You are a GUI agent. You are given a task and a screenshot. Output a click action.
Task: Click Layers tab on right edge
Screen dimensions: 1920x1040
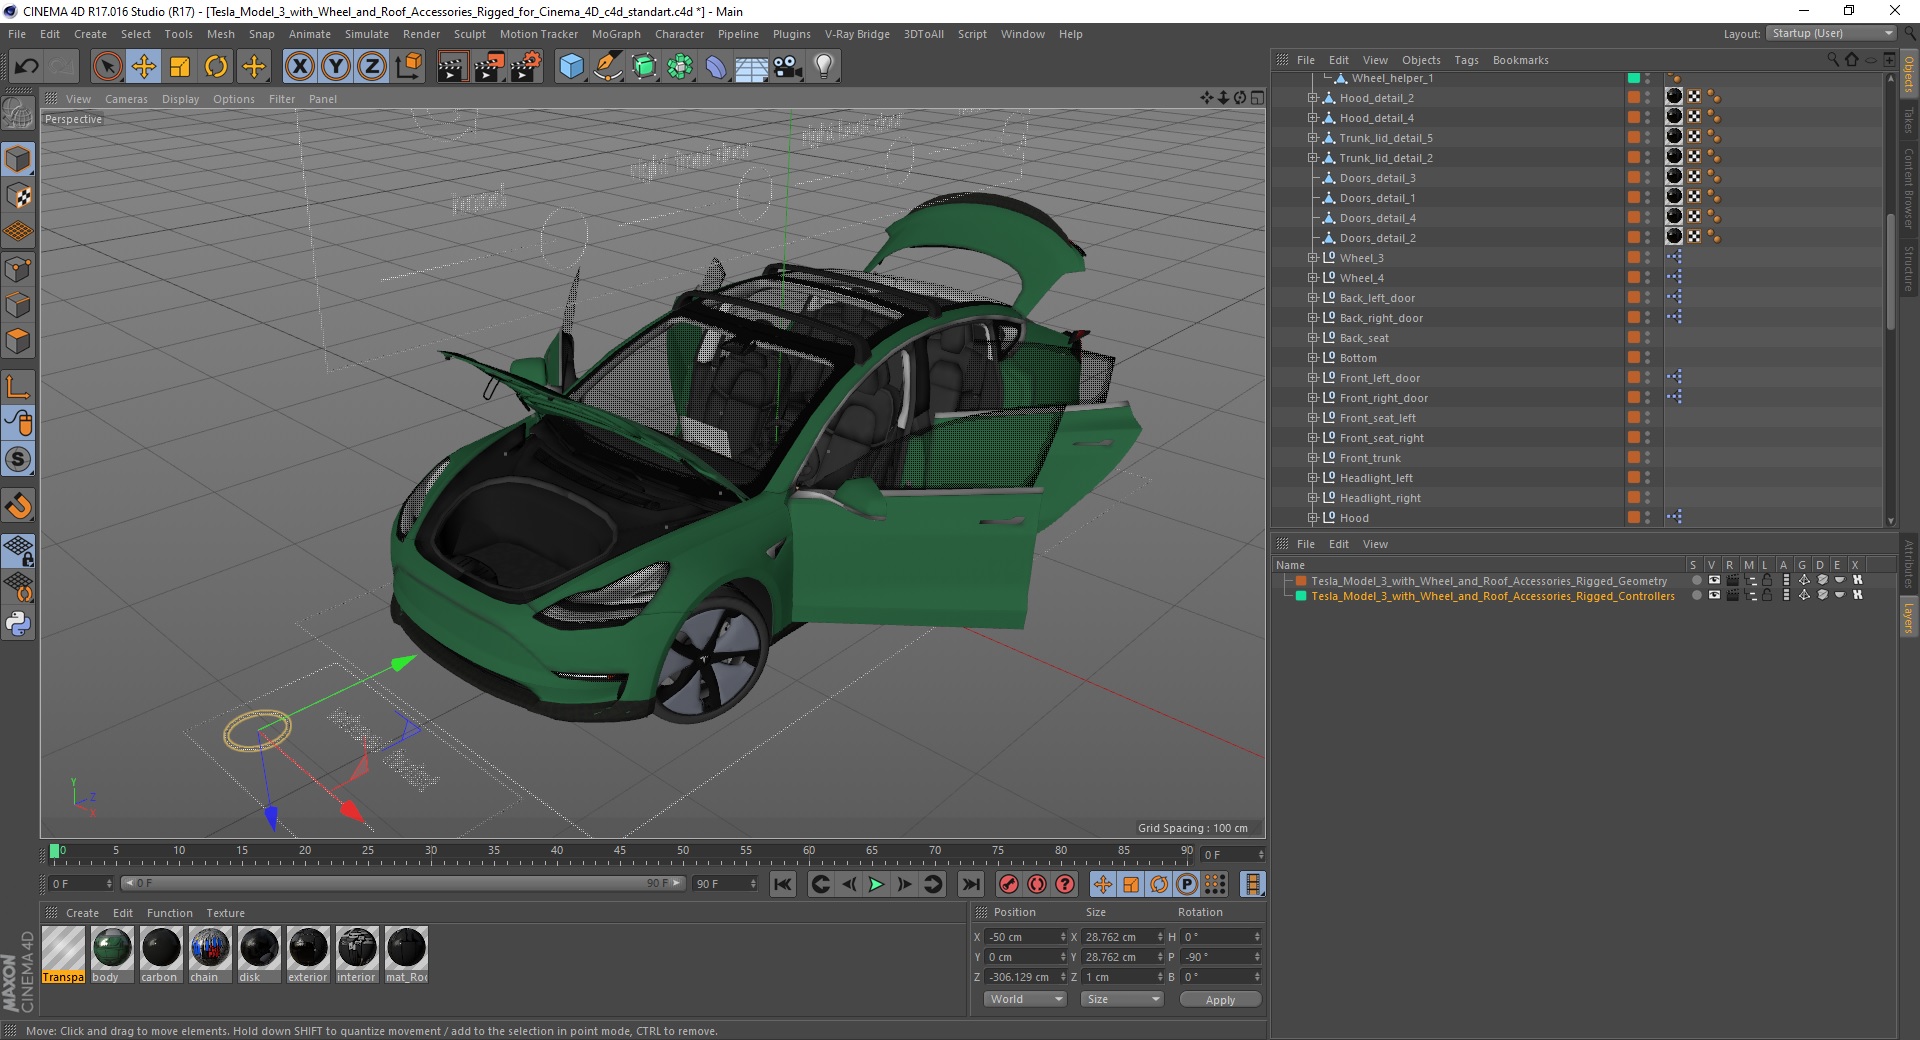[x=1908, y=618]
